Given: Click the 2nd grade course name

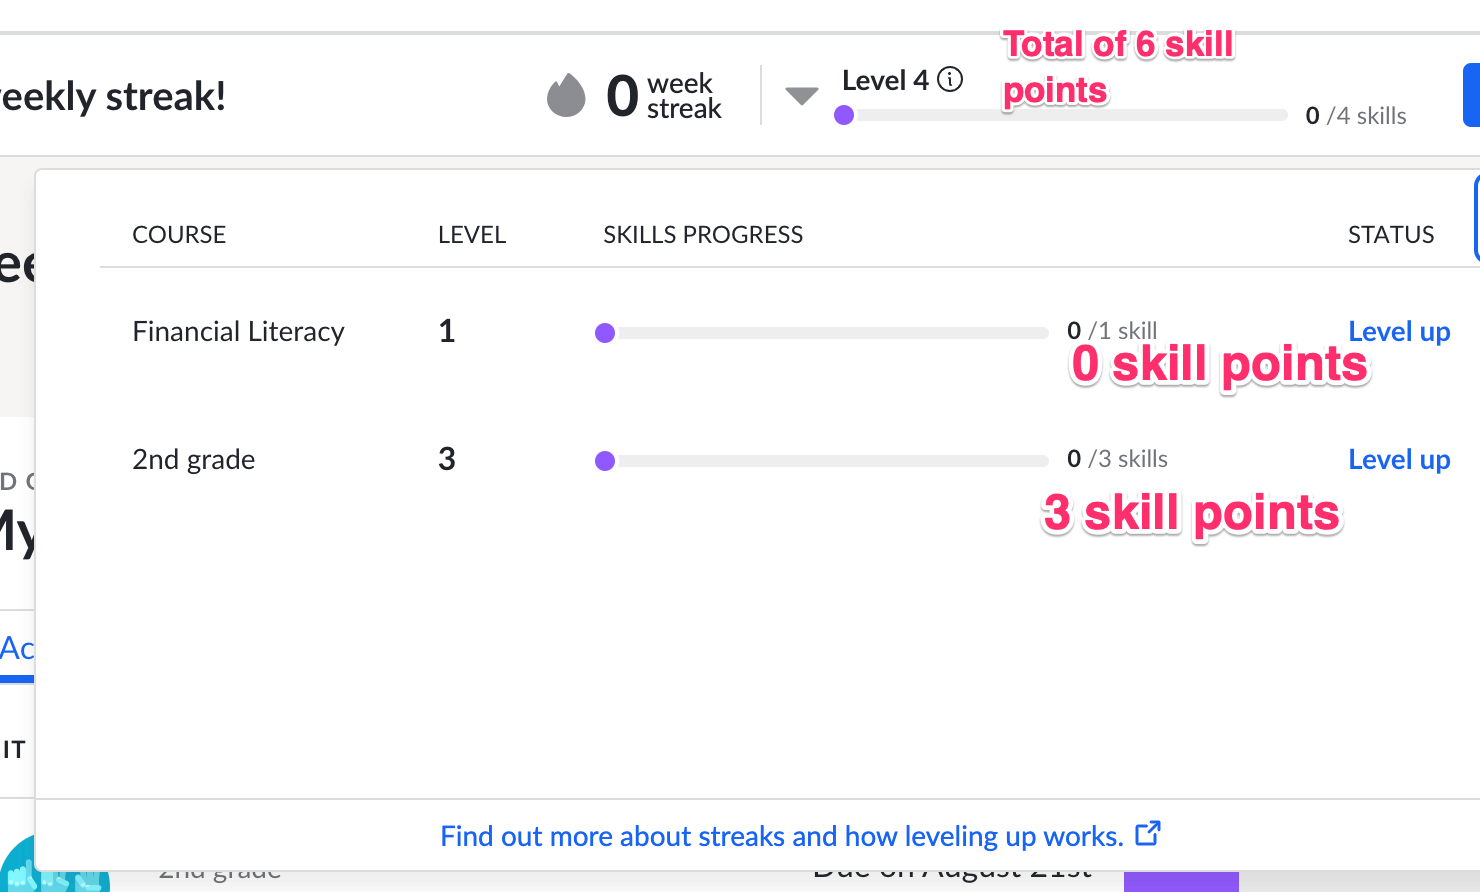Looking at the screenshot, I should [x=193, y=459].
